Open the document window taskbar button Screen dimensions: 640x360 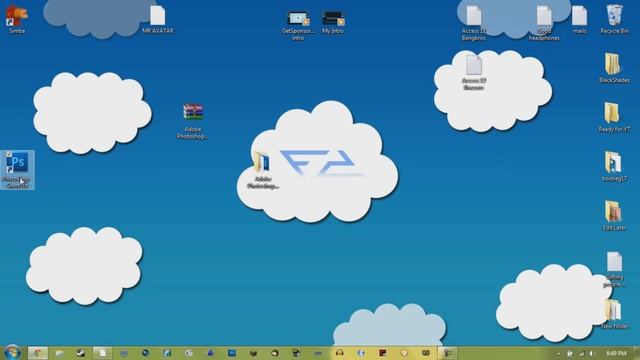click(x=102, y=353)
